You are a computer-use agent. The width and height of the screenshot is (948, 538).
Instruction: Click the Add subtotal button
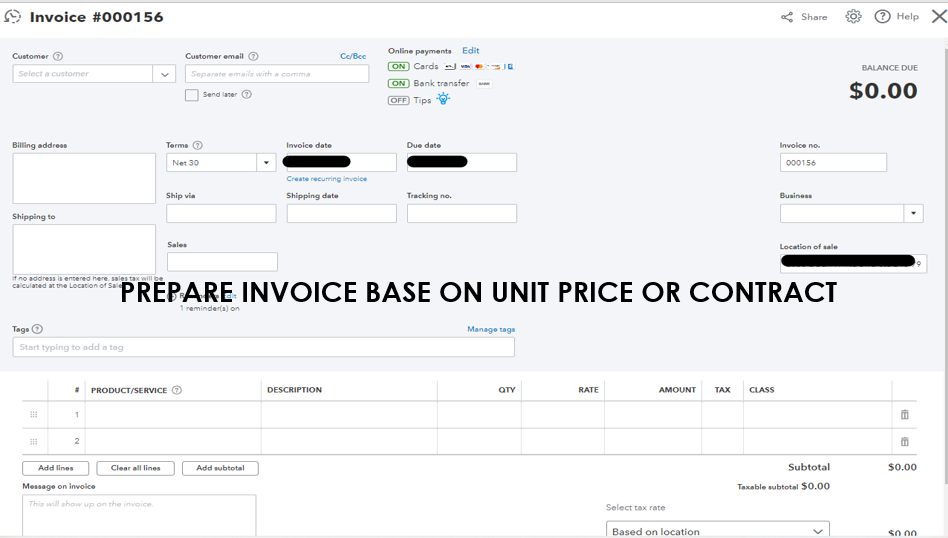pyautogui.click(x=220, y=468)
